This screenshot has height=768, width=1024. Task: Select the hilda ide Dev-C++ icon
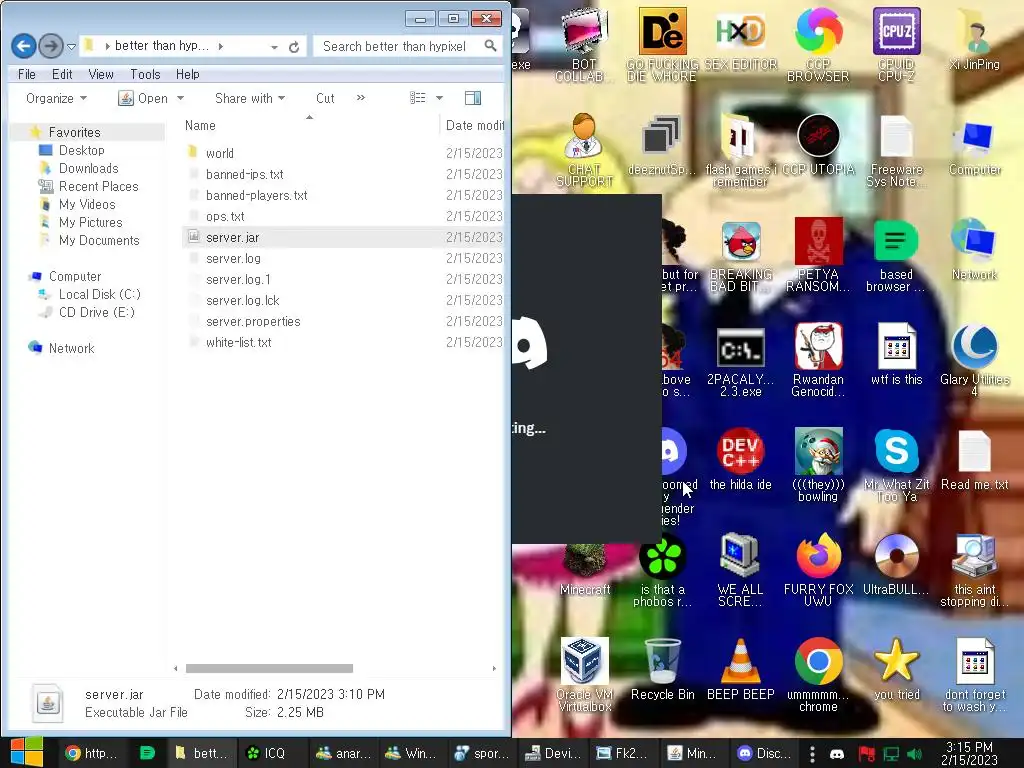741,460
